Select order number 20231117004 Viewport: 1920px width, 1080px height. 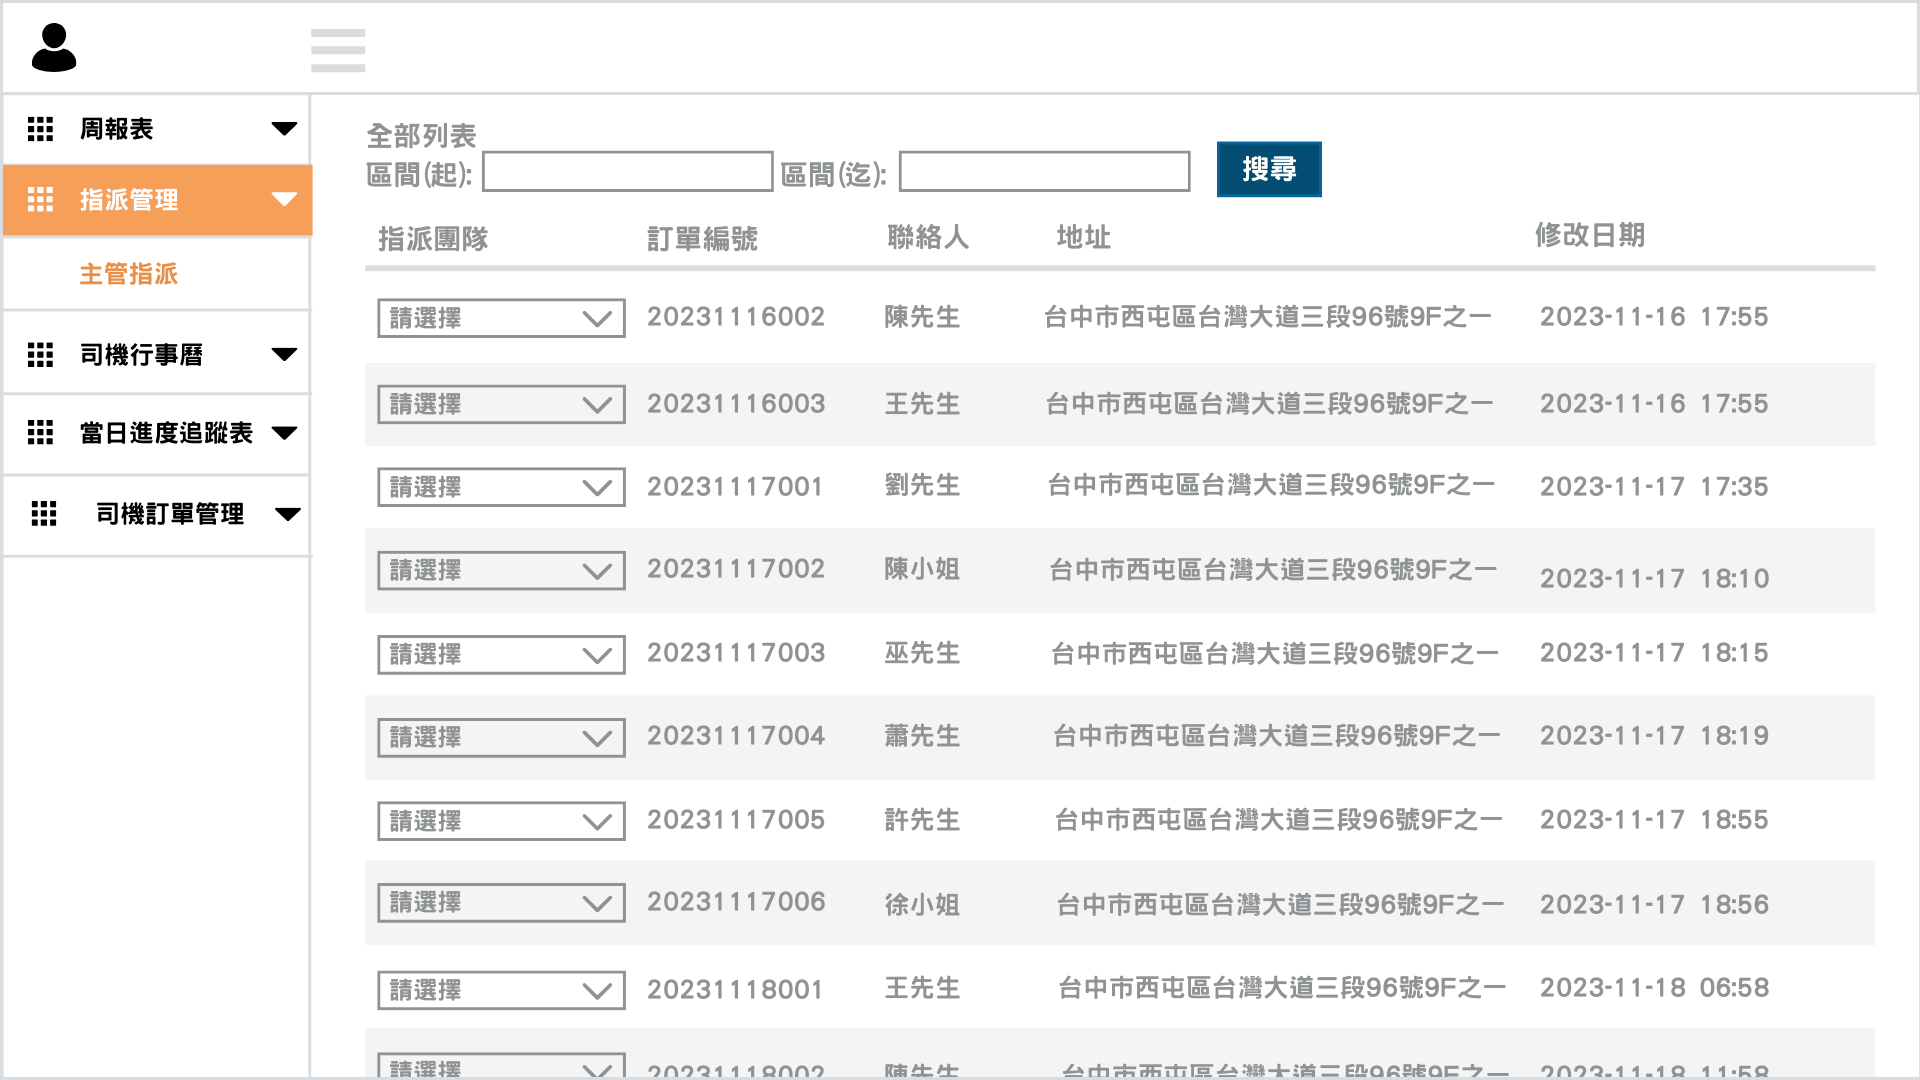pos(736,736)
